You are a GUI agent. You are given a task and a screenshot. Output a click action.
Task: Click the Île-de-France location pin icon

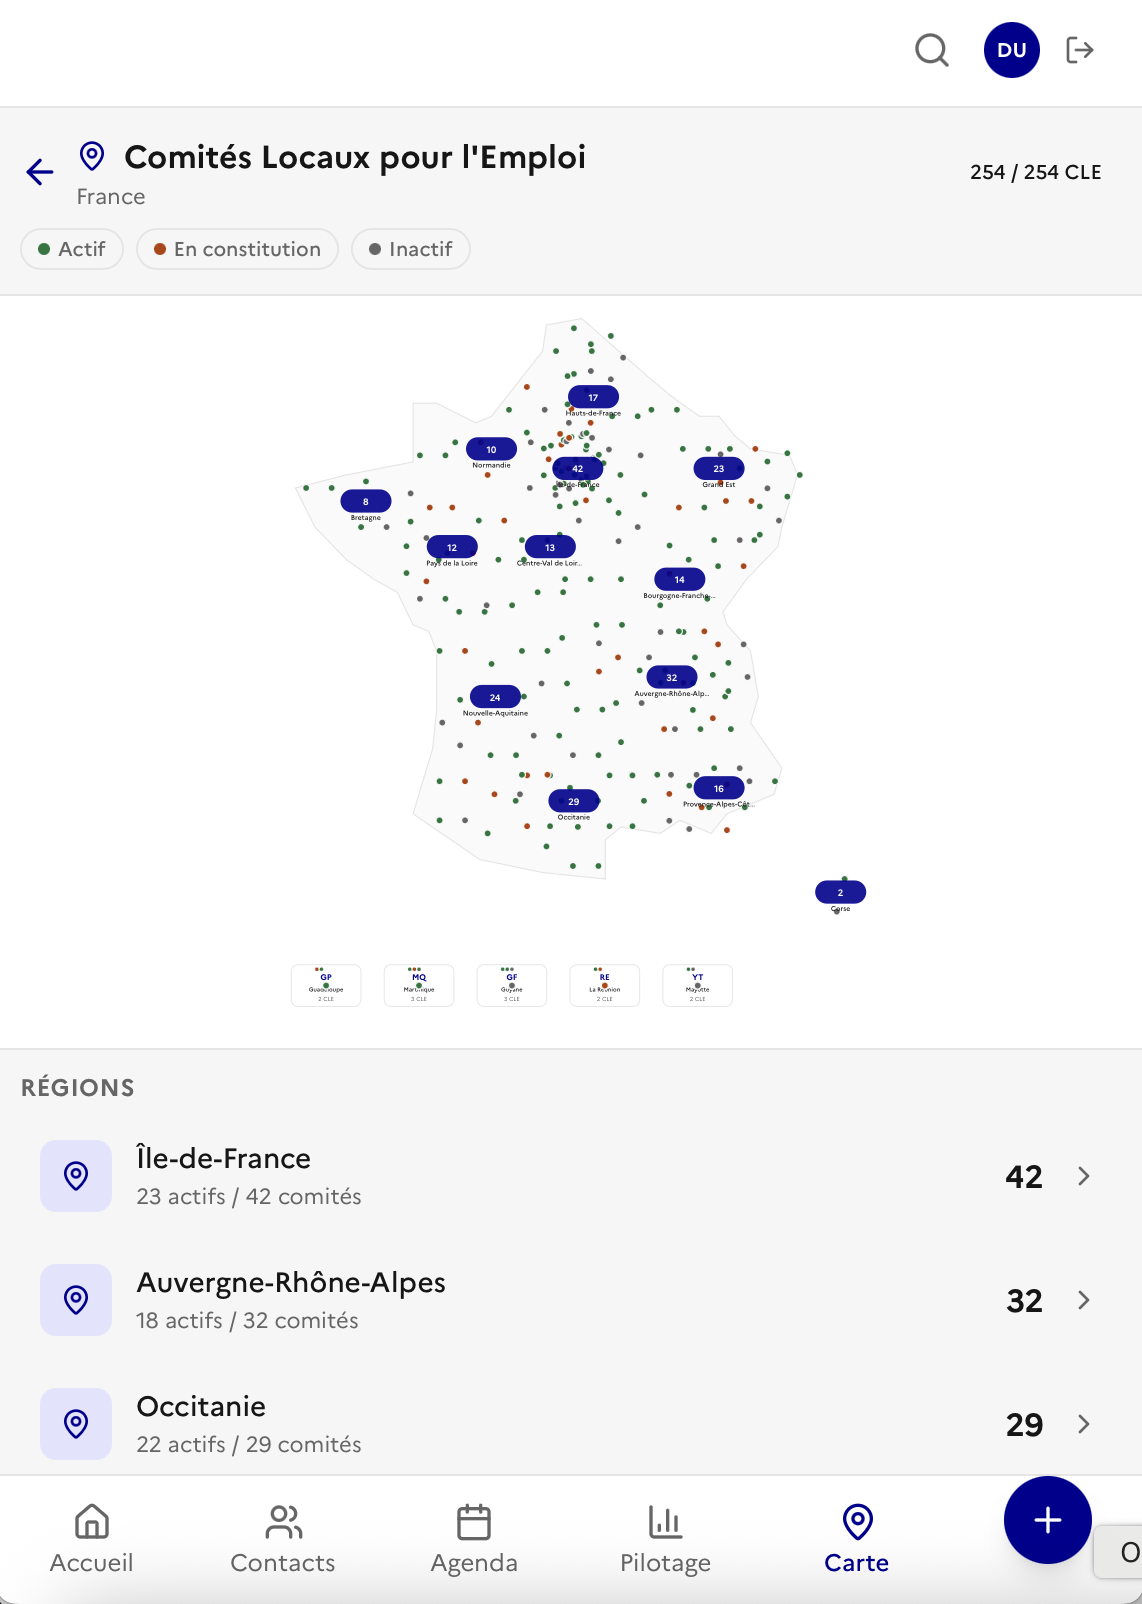[76, 1176]
